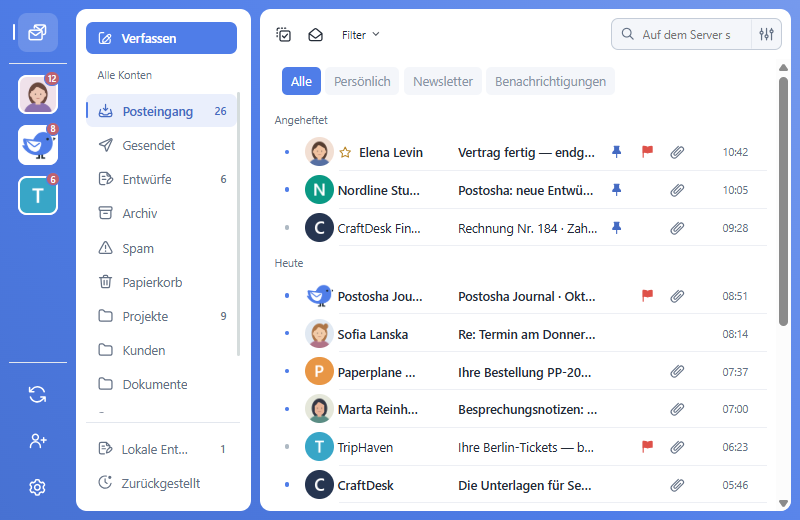Image resolution: width=800 pixels, height=520 pixels.
Task: Click the attachment paperclip on Elena Levin's message
Action: point(677,152)
